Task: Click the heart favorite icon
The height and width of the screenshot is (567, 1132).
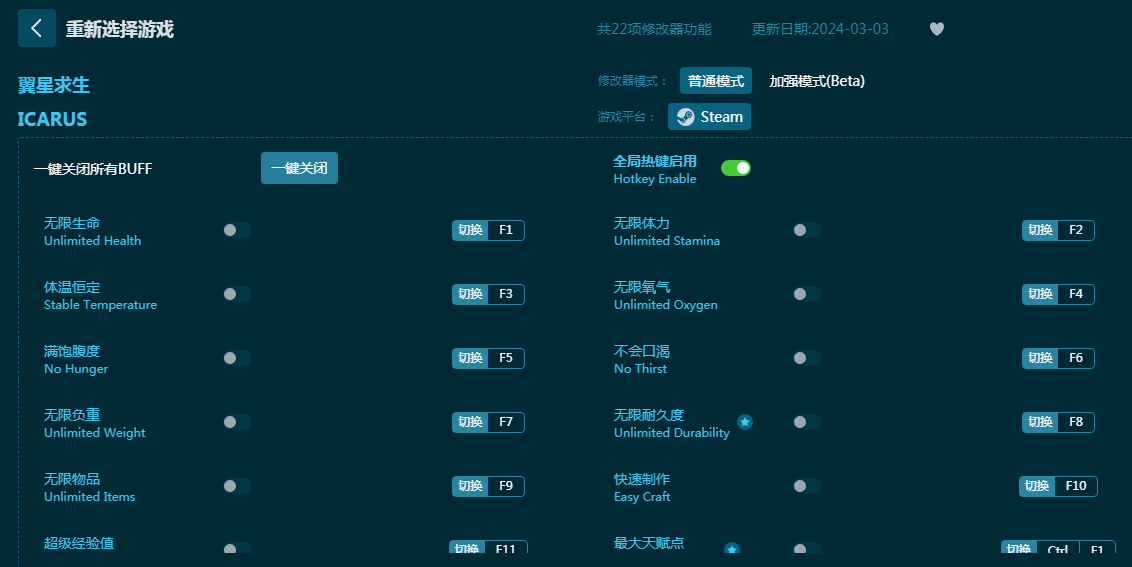Action: (936, 29)
